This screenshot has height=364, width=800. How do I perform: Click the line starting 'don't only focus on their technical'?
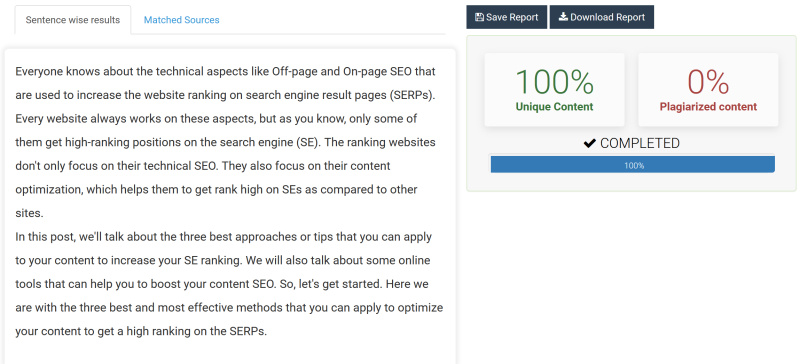tap(203, 166)
